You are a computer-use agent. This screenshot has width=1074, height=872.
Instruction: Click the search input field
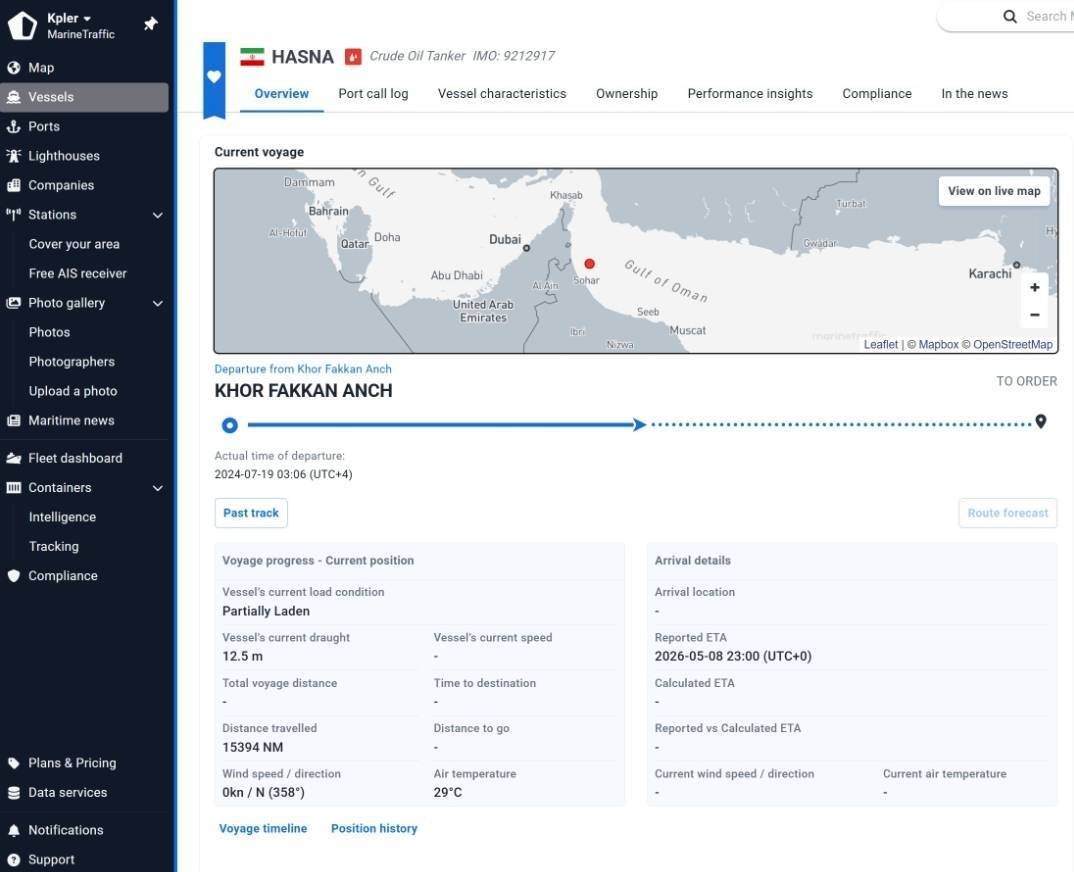click(1006, 16)
